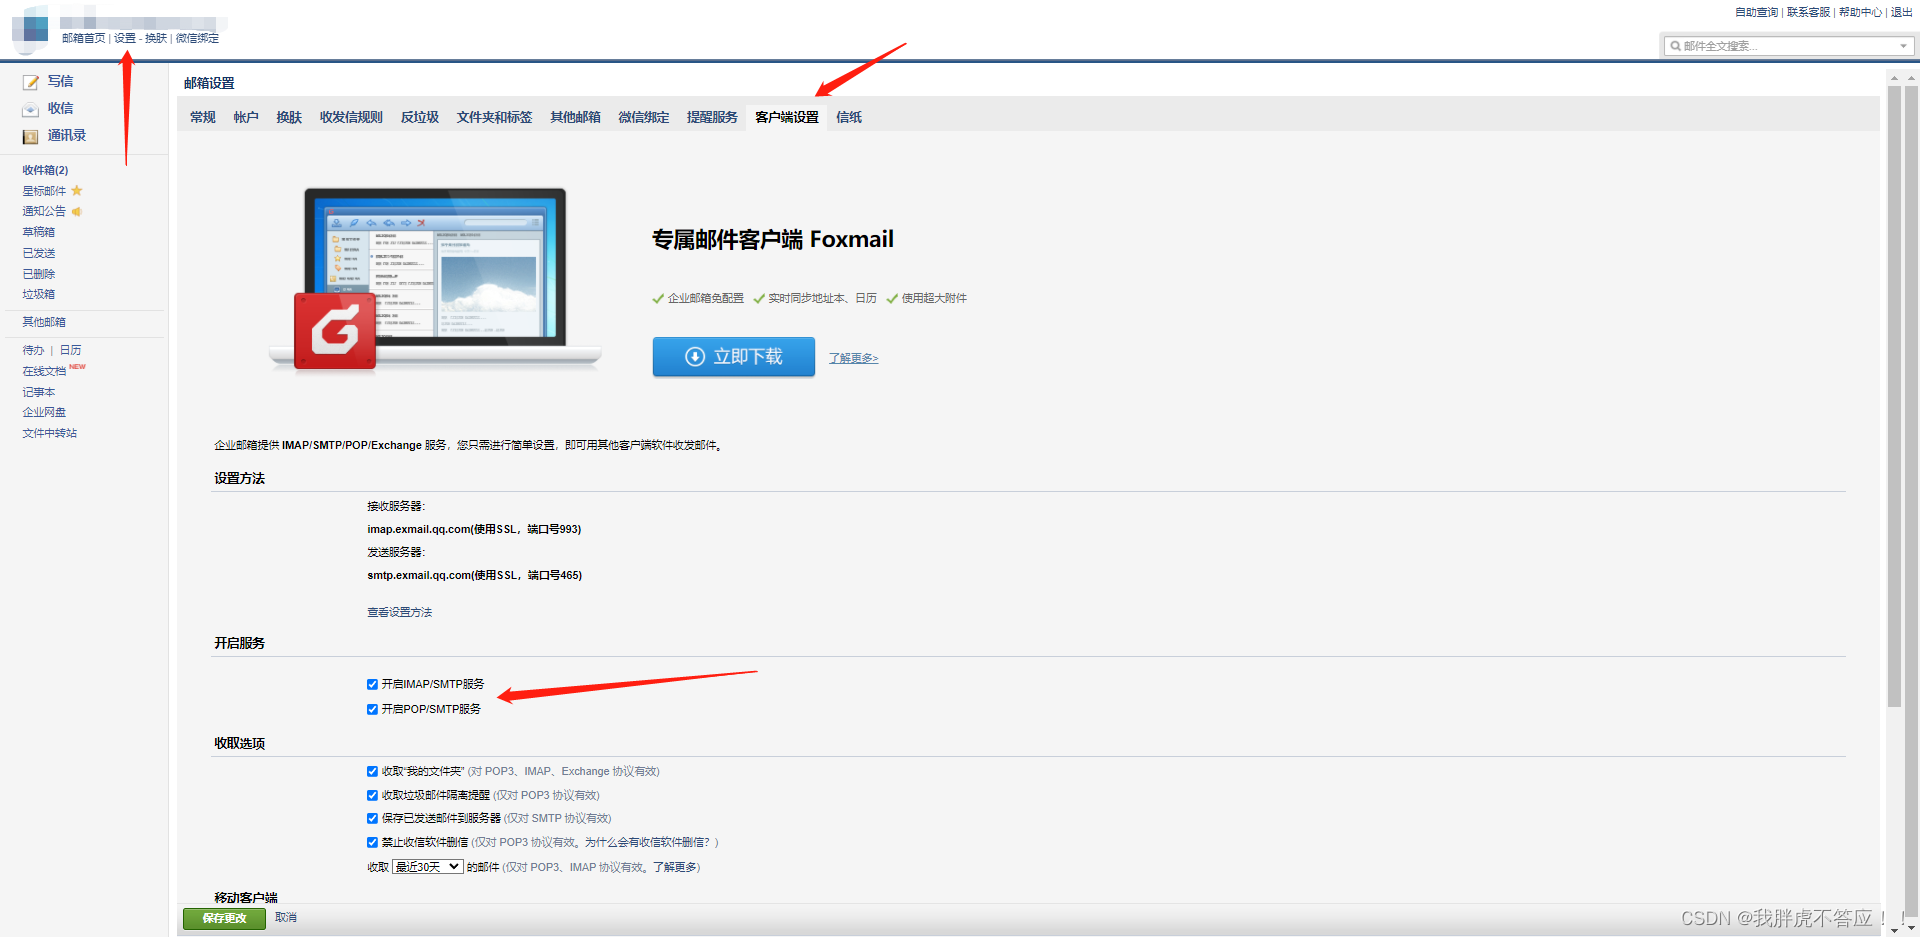
Task: Click 退出 to log out
Action: [1901, 12]
